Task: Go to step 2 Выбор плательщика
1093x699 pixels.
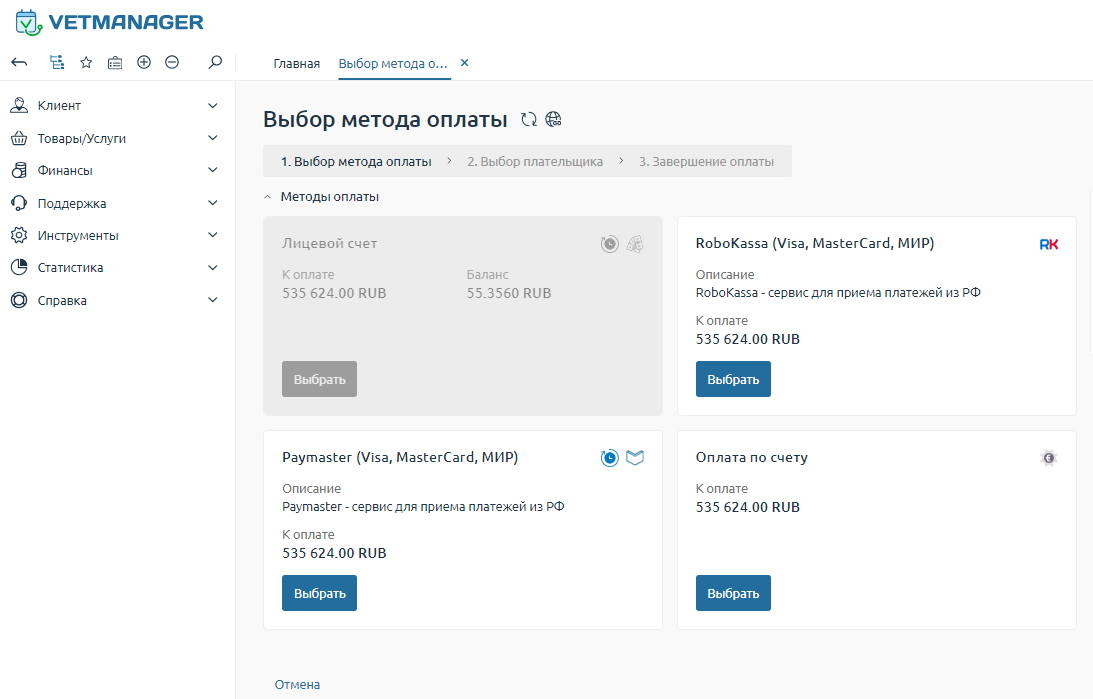Action: coord(535,161)
